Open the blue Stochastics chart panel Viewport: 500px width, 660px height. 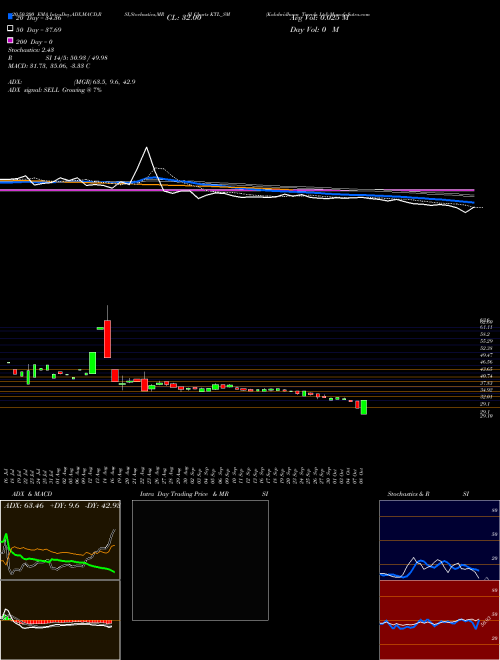click(x=439, y=540)
